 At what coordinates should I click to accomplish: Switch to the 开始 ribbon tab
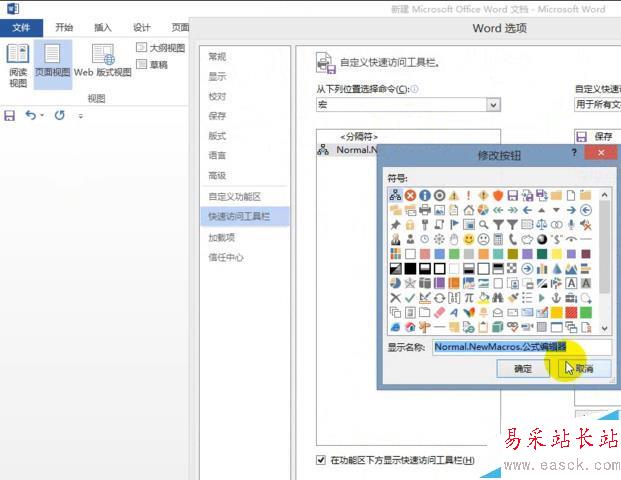click(x=64, y=27)
